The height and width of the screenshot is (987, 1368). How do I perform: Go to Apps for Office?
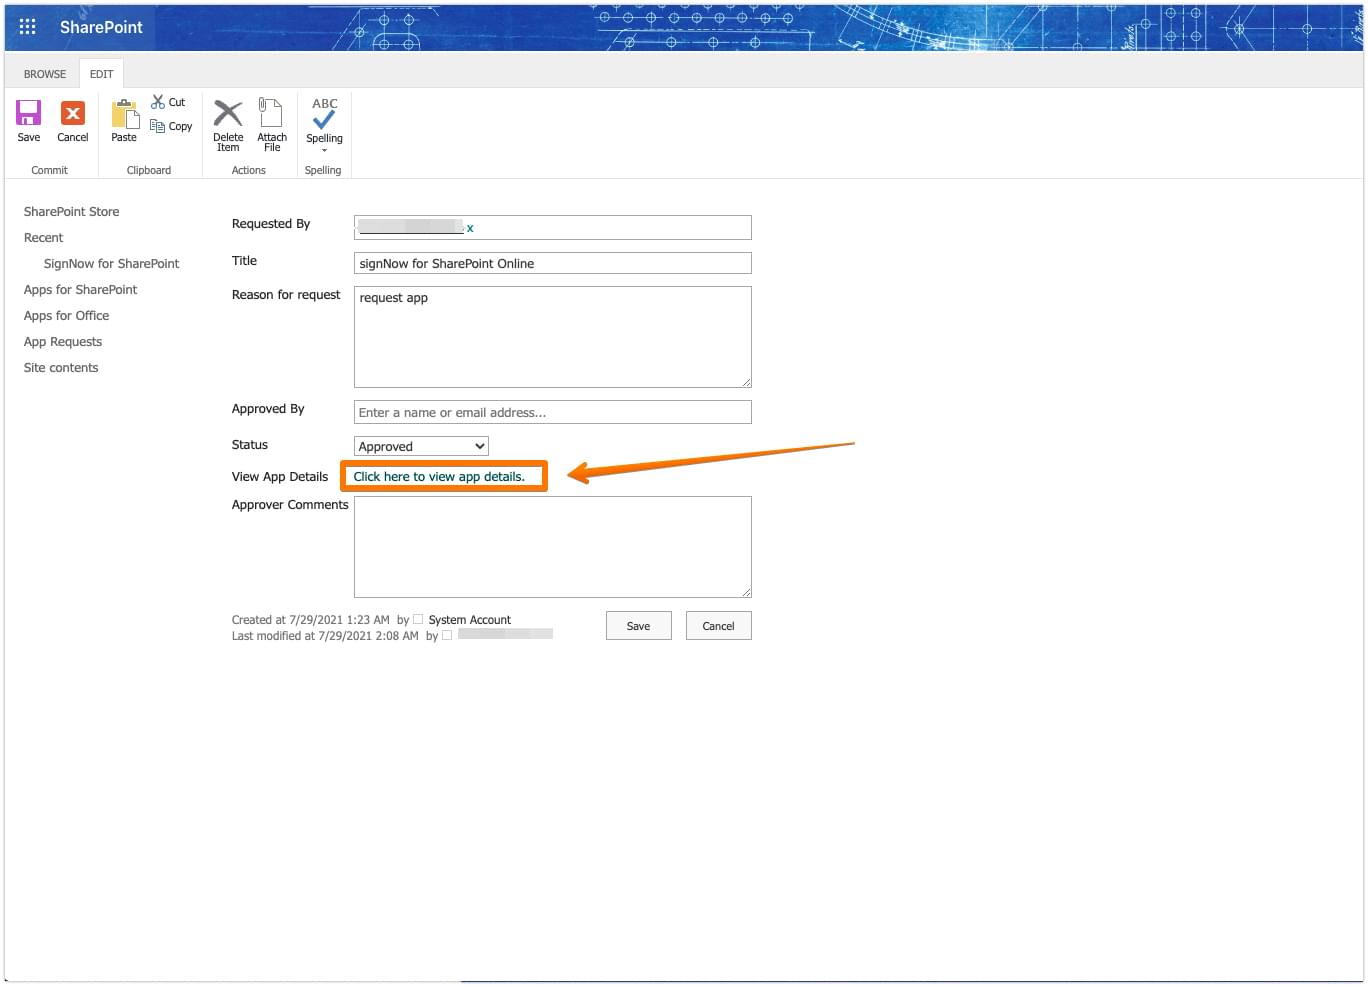[66, 316]
